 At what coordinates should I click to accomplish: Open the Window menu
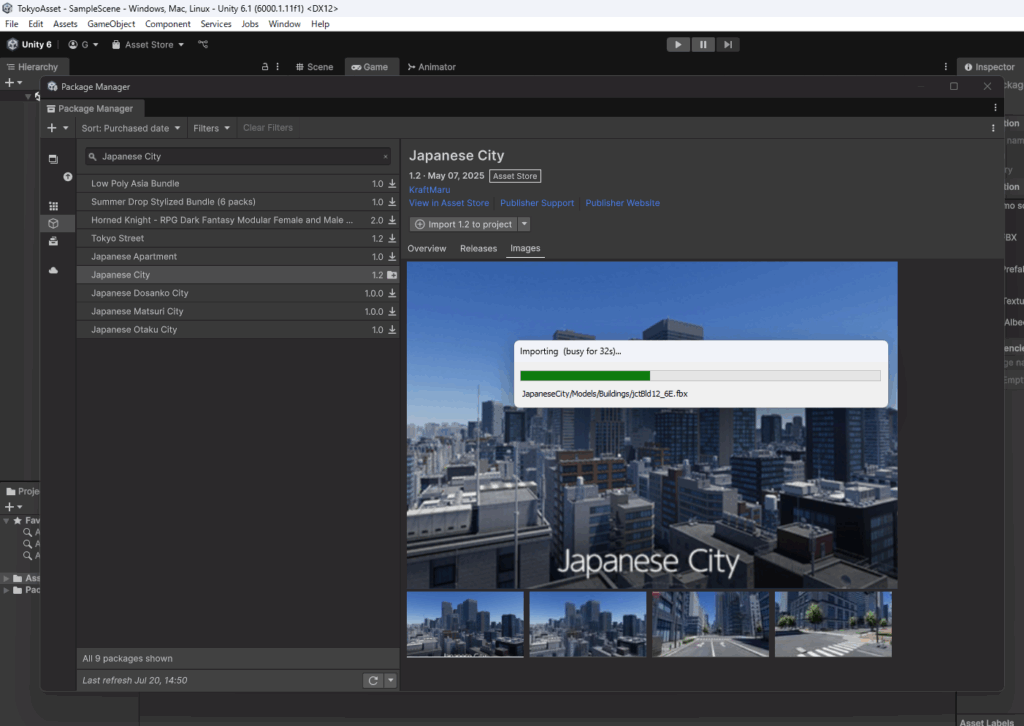[x=284, y=24]
